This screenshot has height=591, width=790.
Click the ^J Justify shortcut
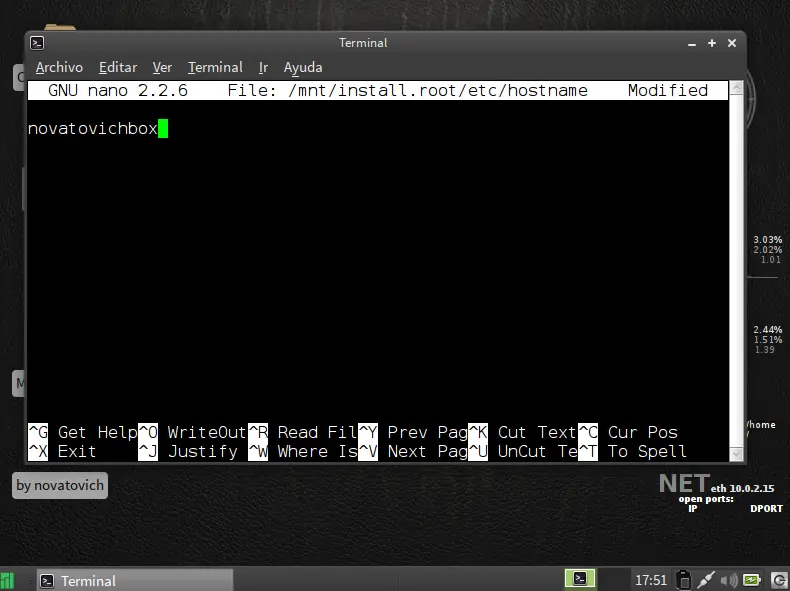click(x=187, y=451)
